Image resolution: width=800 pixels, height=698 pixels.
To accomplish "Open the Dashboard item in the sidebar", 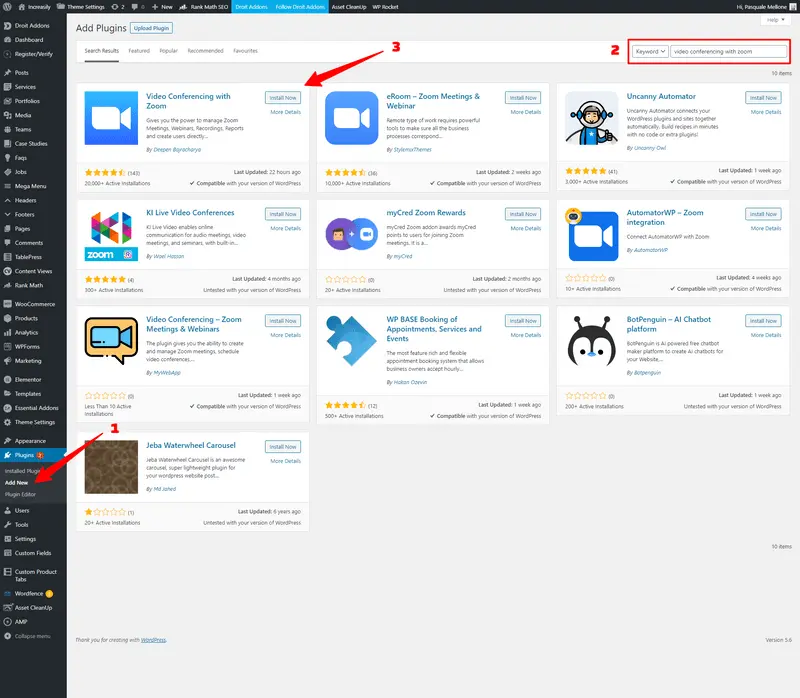I will point(29,39).
